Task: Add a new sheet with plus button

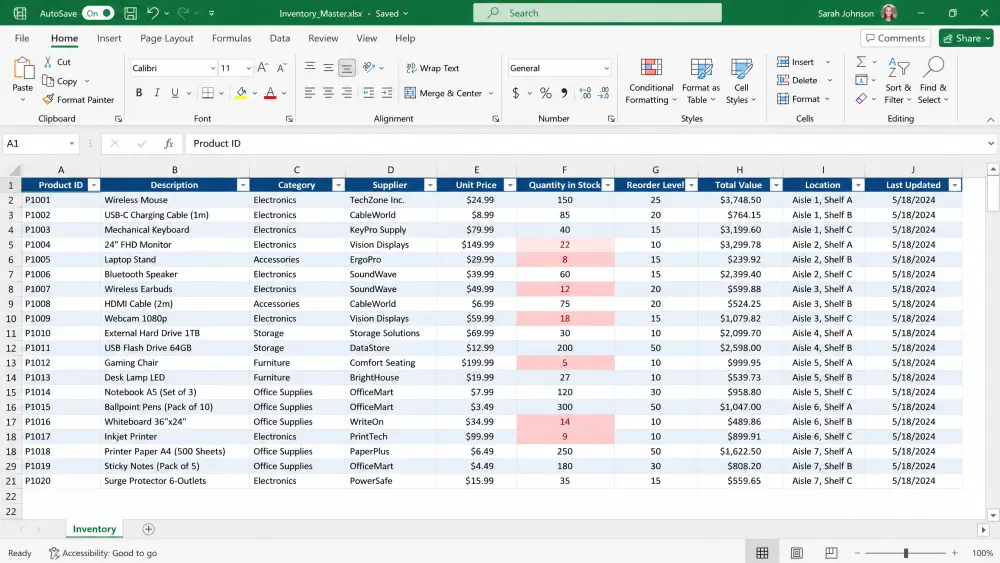Action: click(x=149, y=529)
